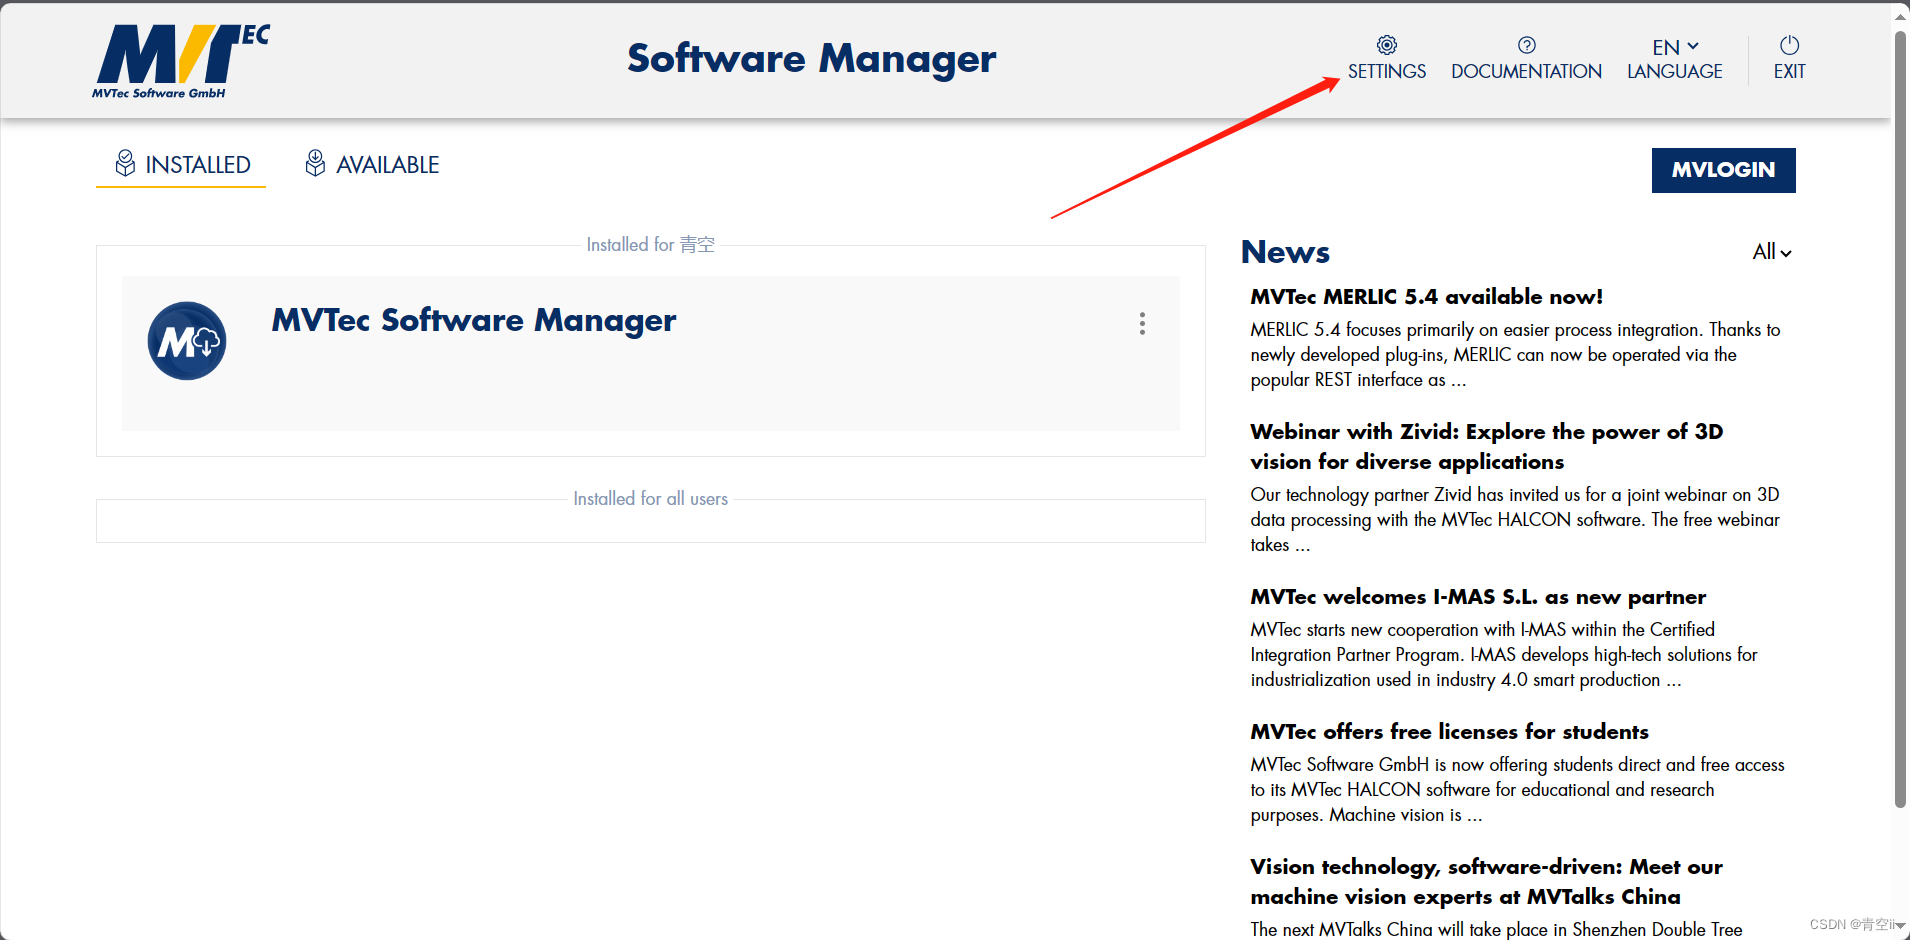Click the 'Installed for 青空' section label
This screenshot has height=940, width=1910.
click(650, 245)
